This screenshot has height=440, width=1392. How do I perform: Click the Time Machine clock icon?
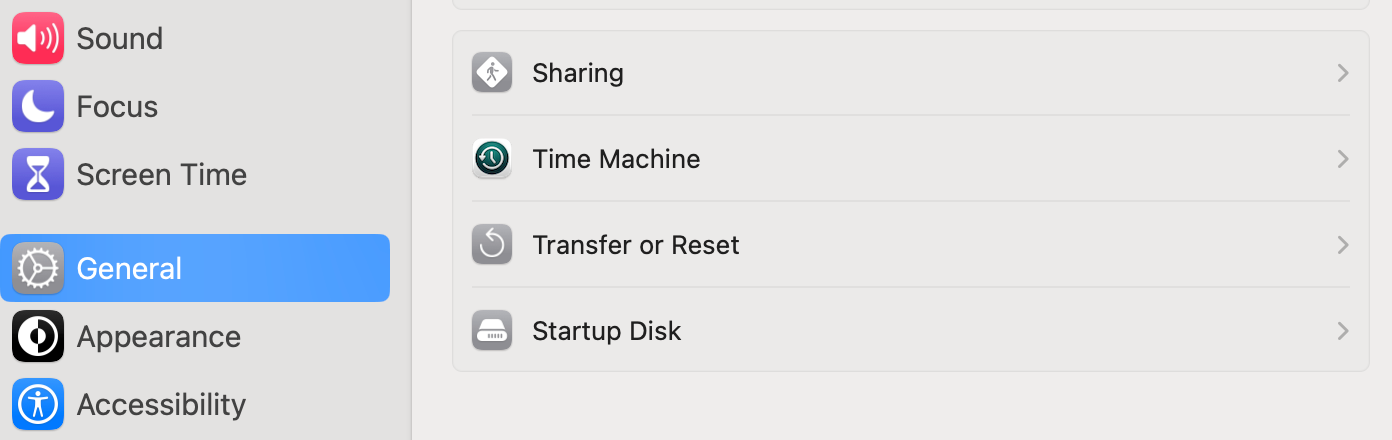tap(492, 159)
